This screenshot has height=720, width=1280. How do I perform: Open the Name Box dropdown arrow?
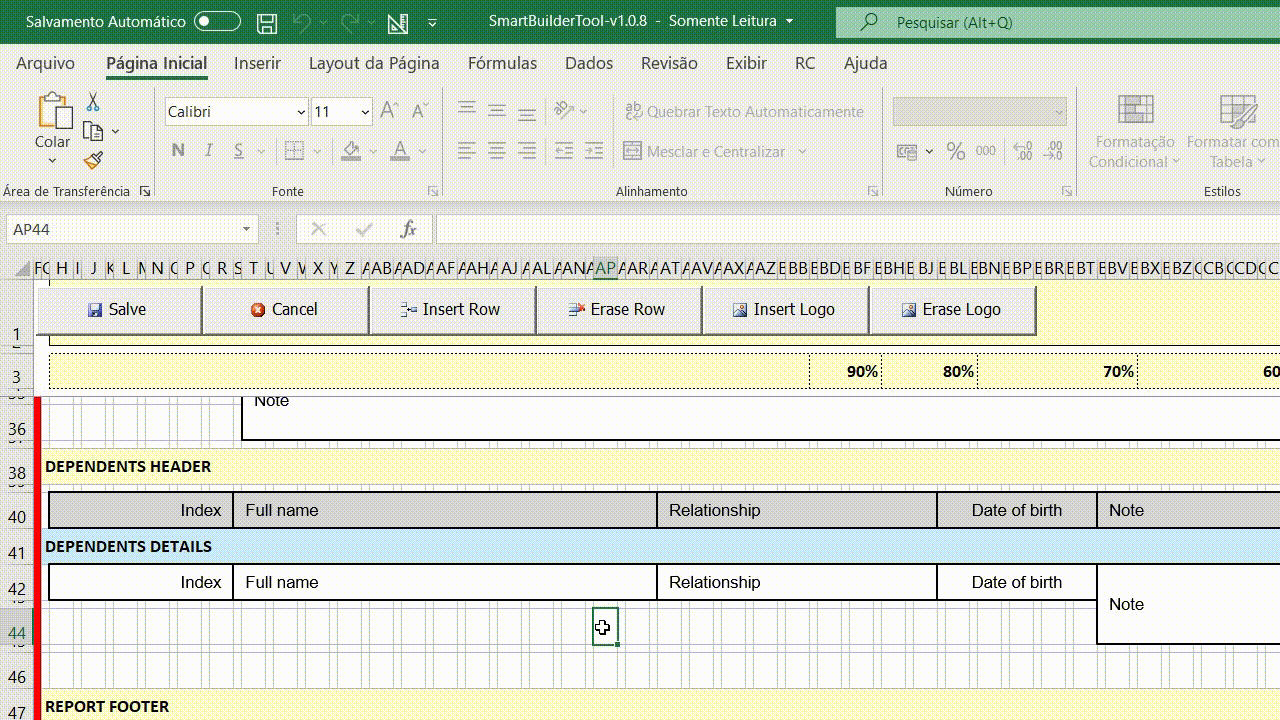click(x=246, y=229)
